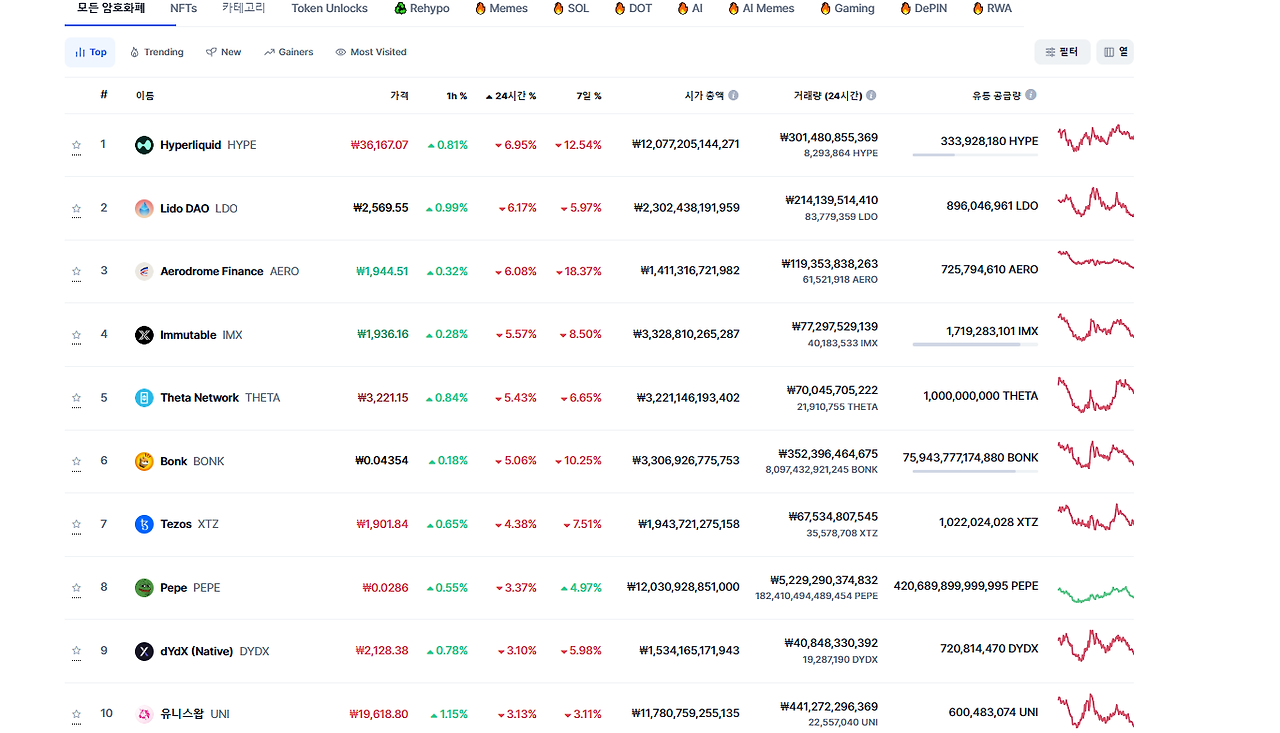The height and width of the screenshot is (733, 1280).
Task: Select the Most Visited filter button
Action: click(371, 52)
